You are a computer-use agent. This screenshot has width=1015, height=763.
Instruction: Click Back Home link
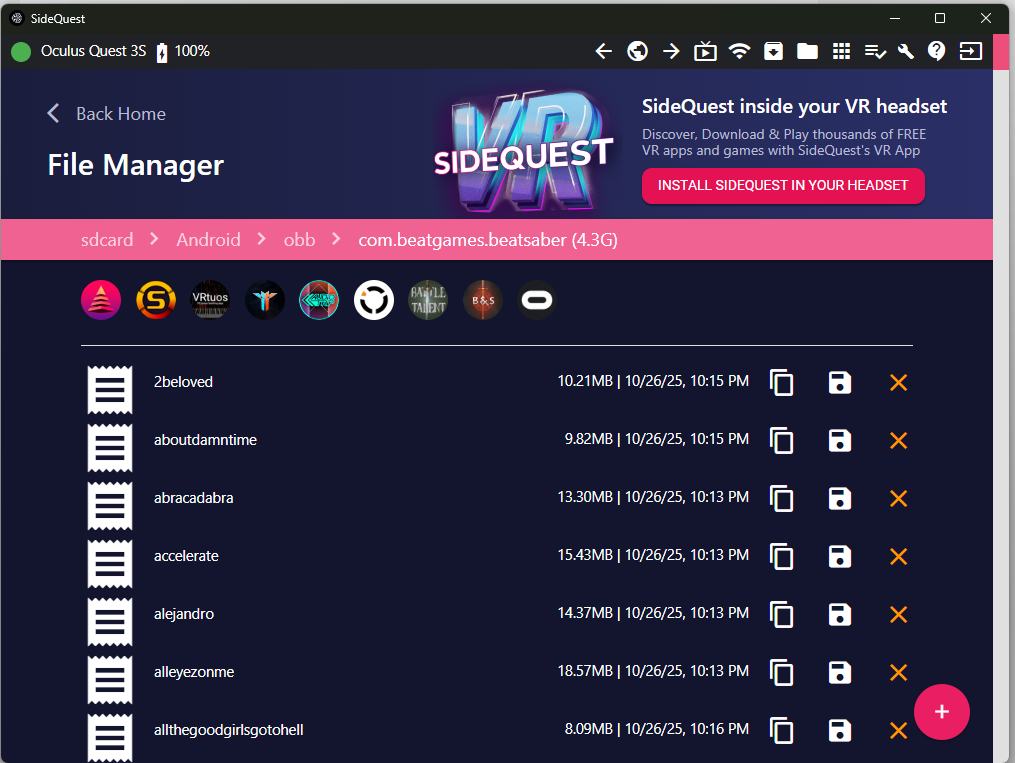[107, 114]
